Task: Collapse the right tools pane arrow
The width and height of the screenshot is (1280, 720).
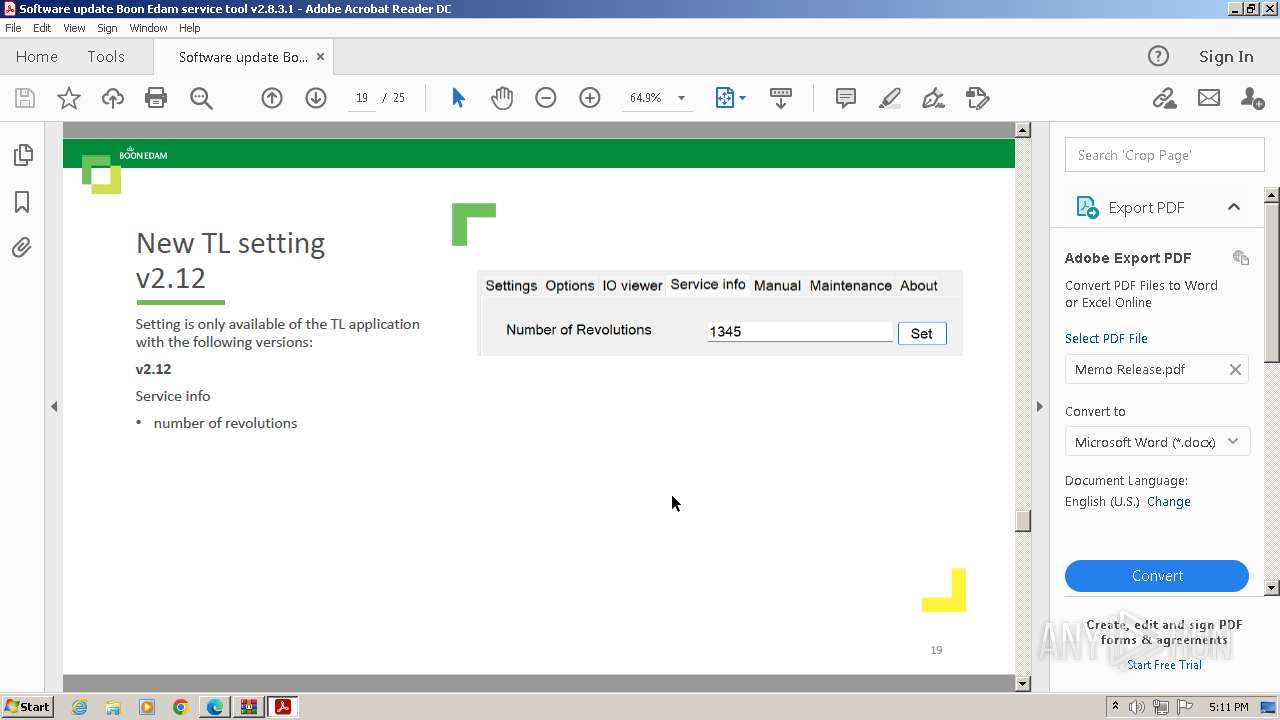Action: [x=1039, y=406]
